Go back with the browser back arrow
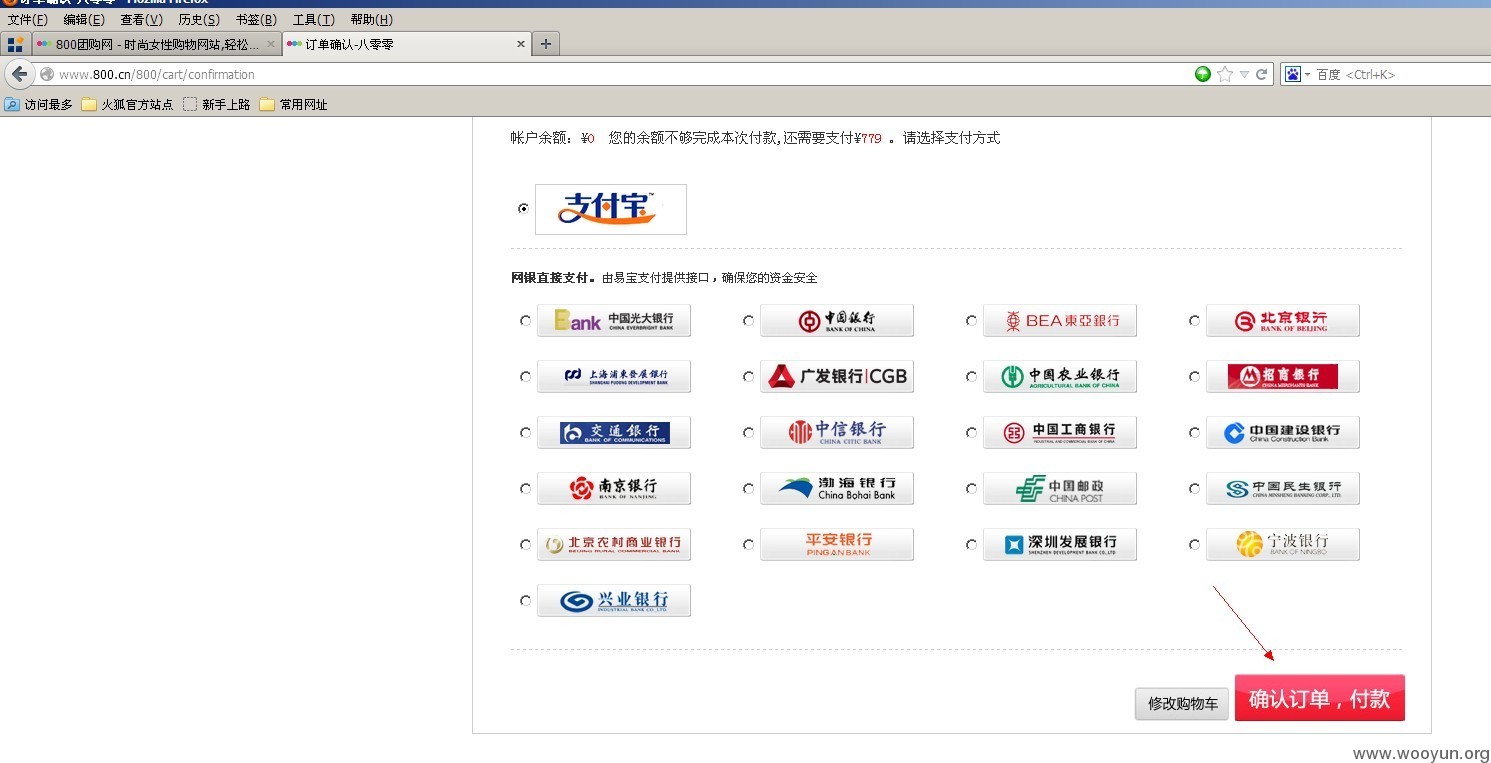 click(x=19, y=74)
